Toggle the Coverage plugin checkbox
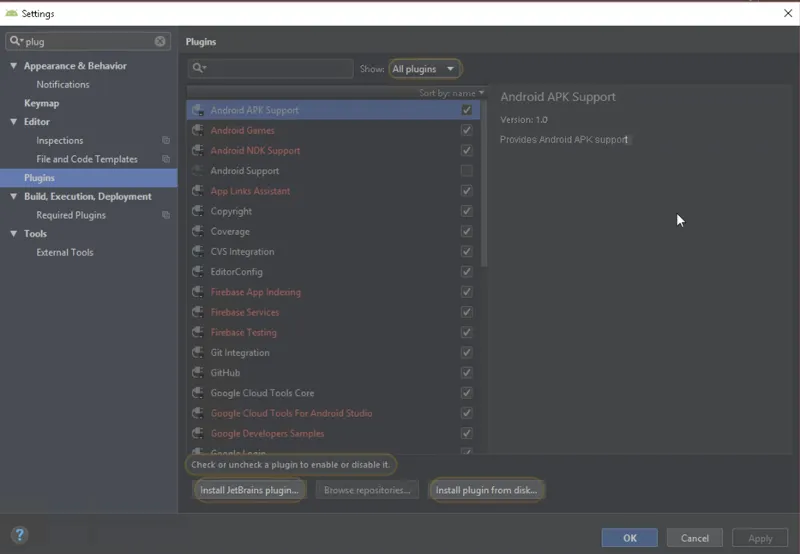 click(466, 231)
